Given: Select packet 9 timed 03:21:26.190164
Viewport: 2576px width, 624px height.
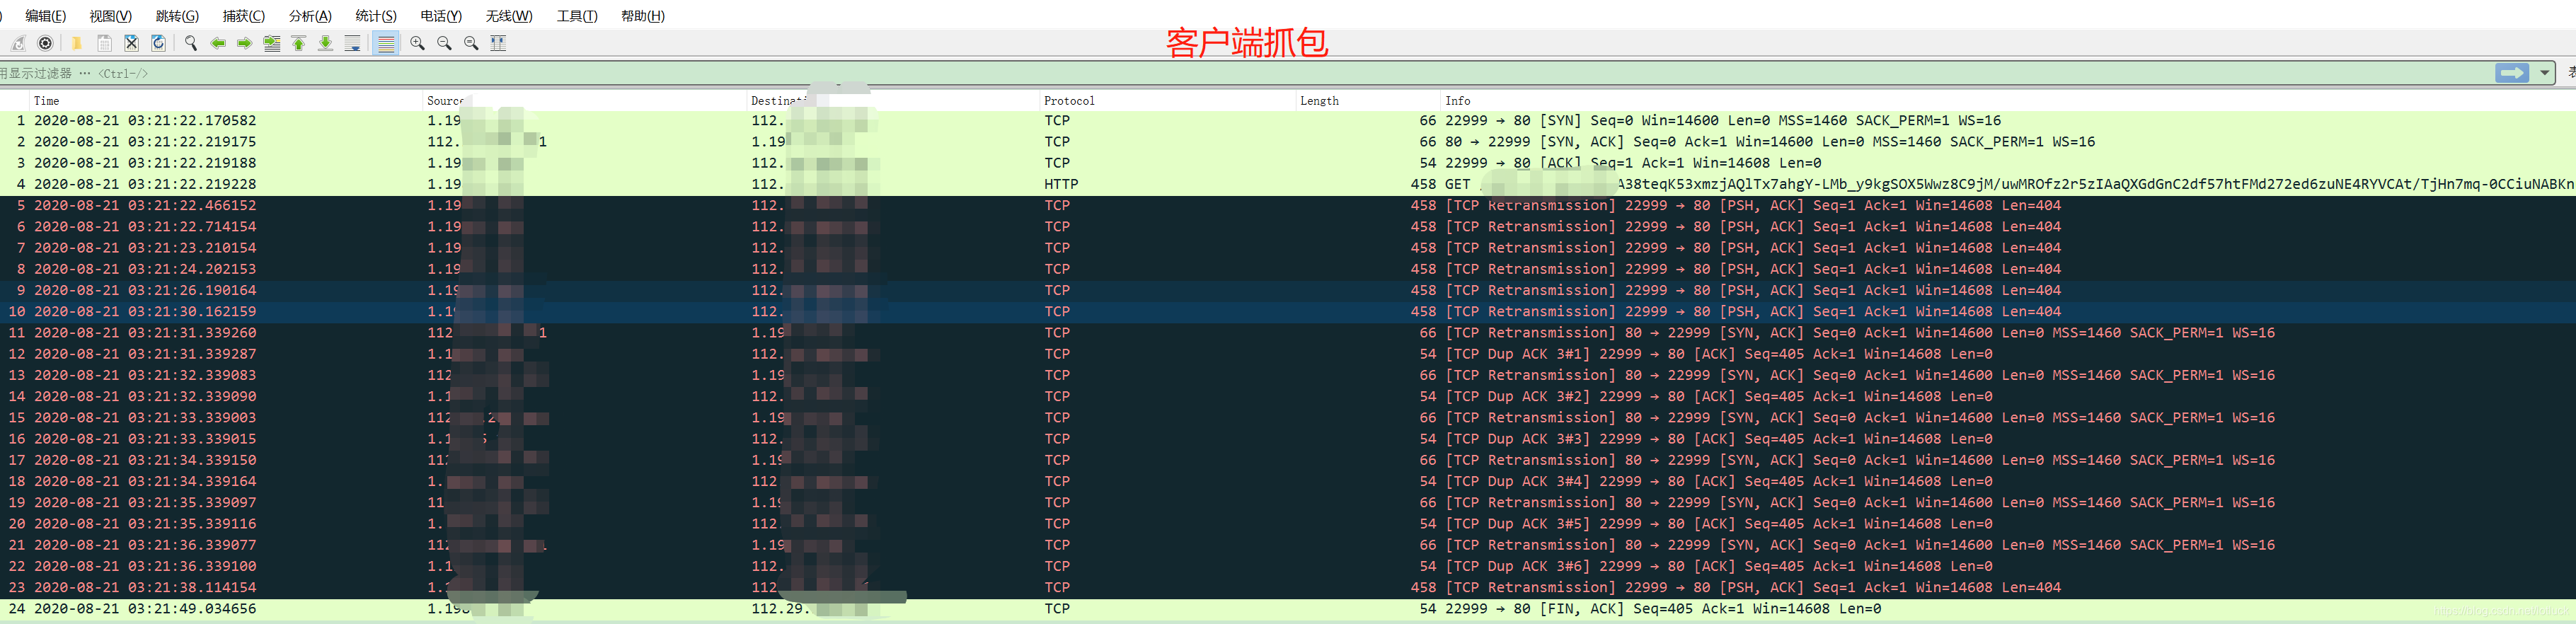Looking at the screenshot, I should [x=1288, y=290].
